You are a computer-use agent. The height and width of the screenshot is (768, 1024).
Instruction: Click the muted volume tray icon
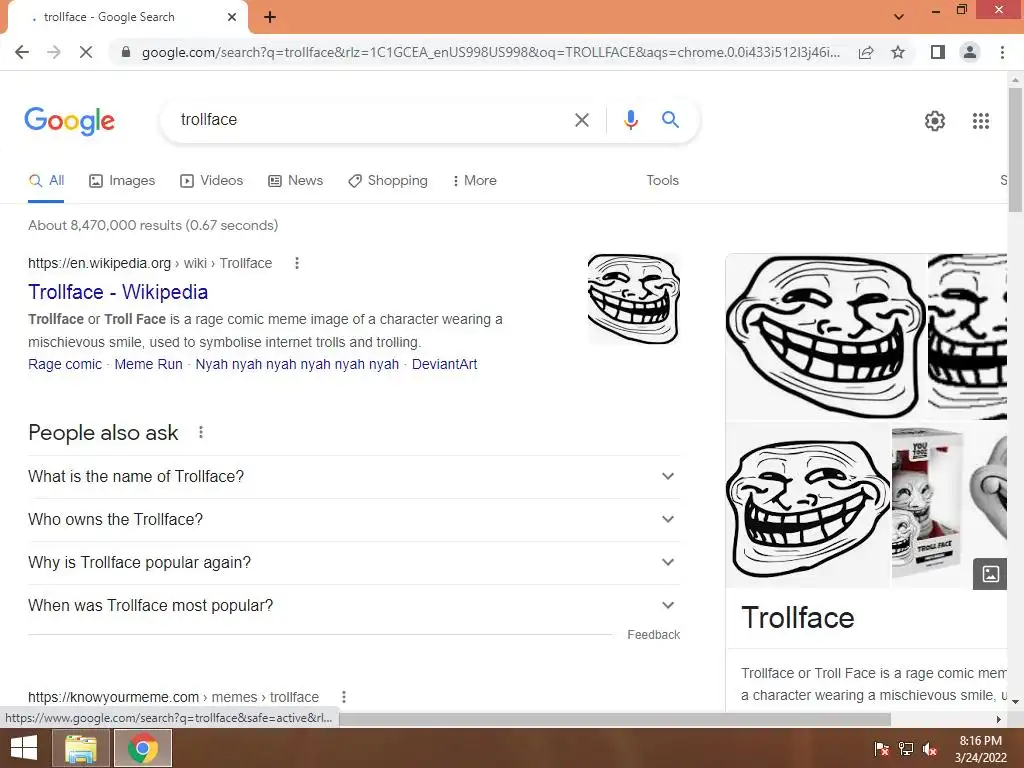pyautogui.click(x=930, y=749)
